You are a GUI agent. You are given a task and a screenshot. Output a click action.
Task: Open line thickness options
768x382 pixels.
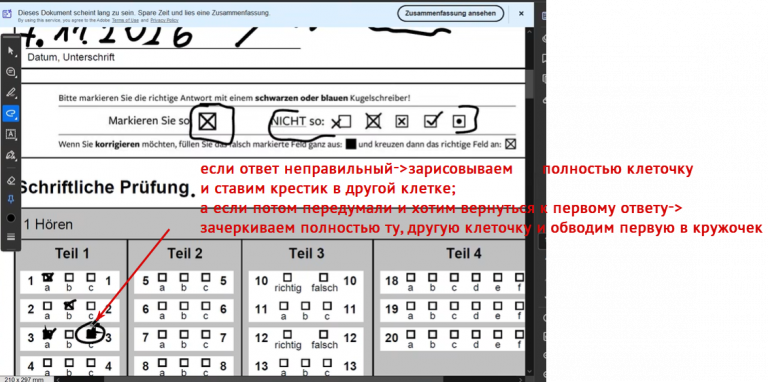point(11,237)
